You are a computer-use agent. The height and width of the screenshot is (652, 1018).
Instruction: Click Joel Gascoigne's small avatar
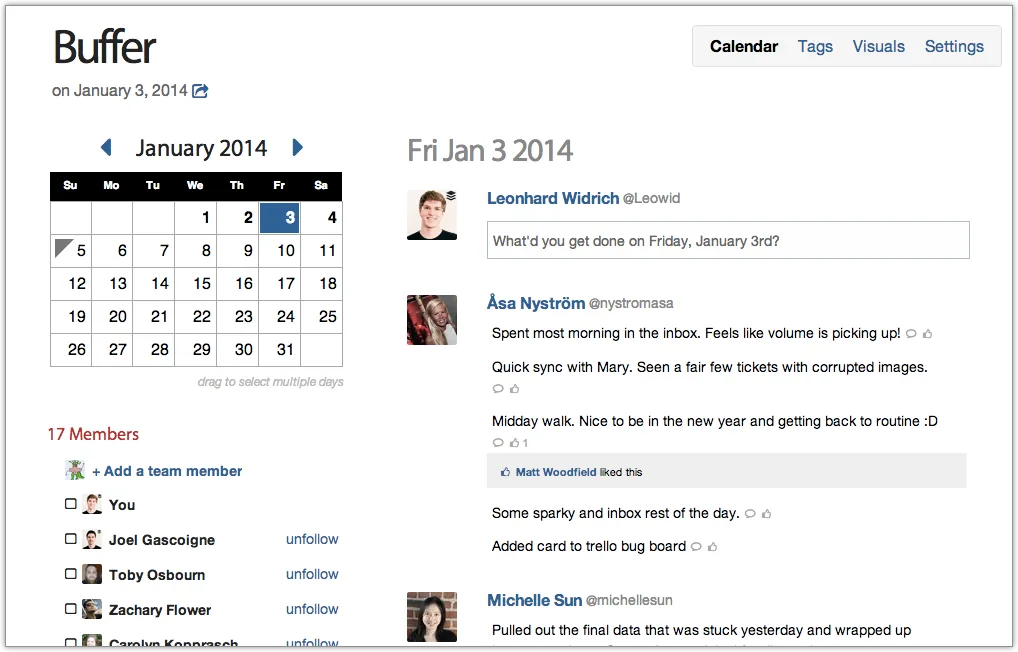(92, 539)
